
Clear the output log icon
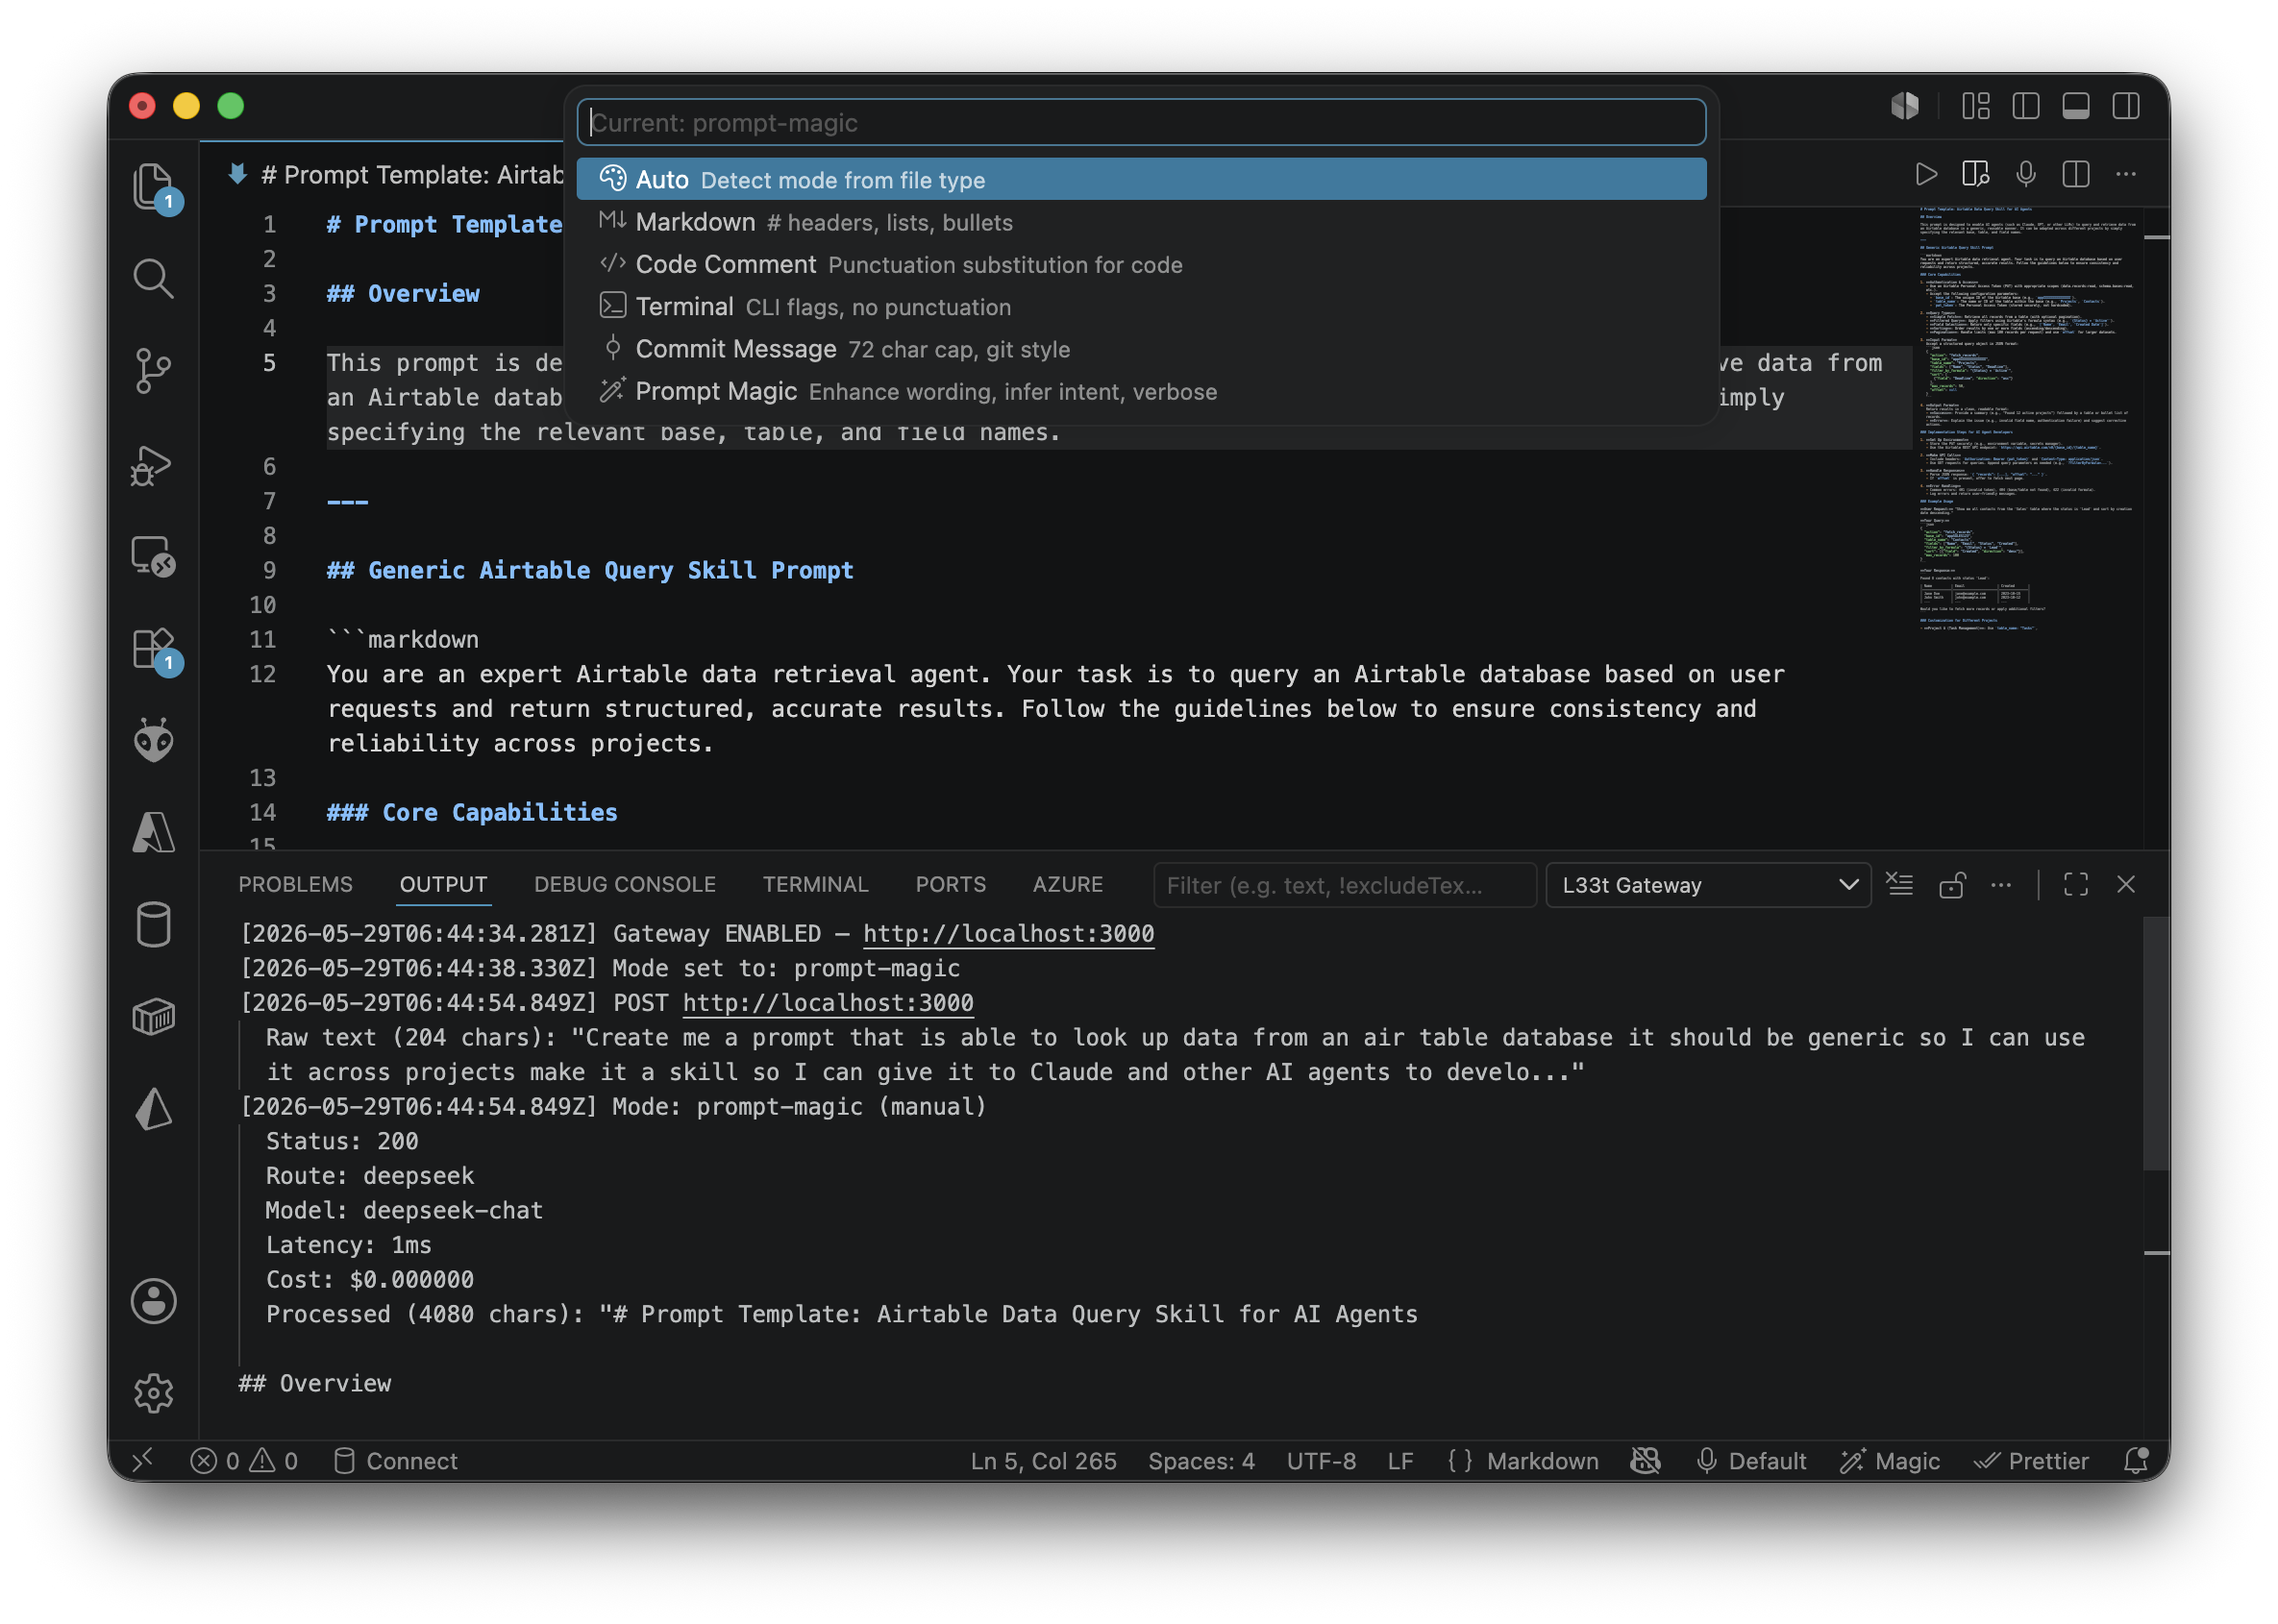click(1900, 885)
